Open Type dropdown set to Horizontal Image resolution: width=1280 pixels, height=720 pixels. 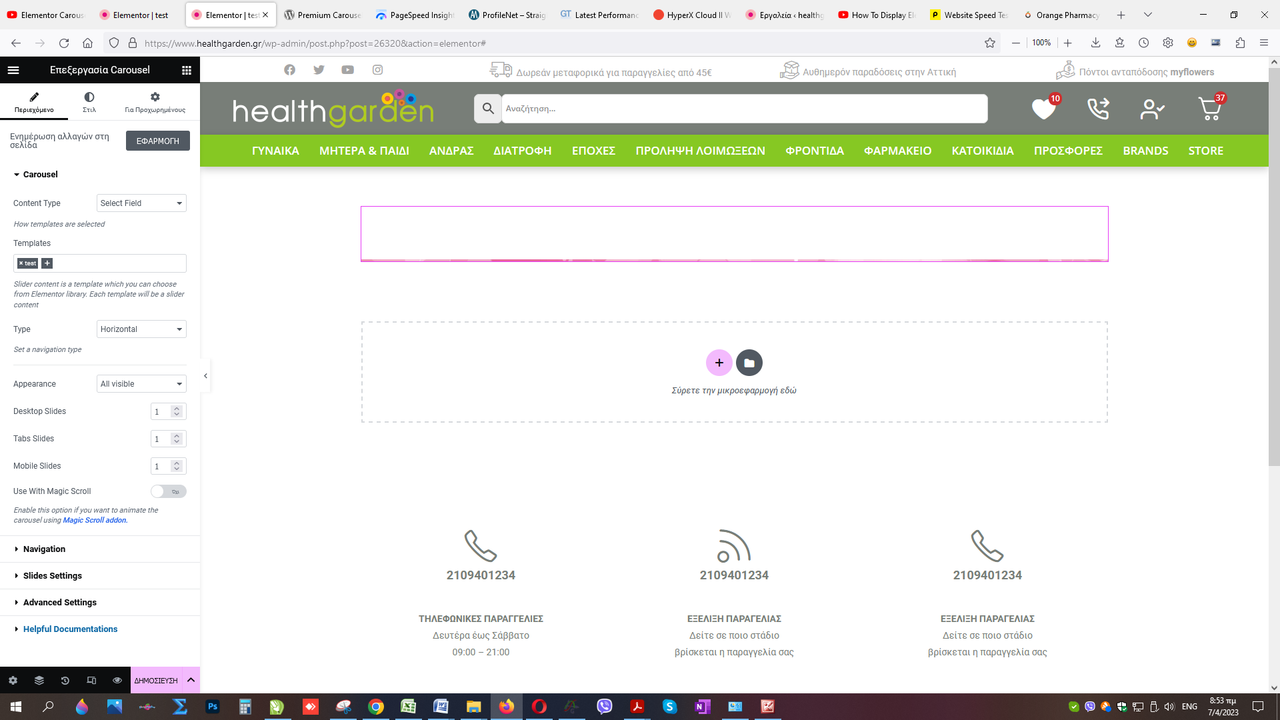click(141, 329)
